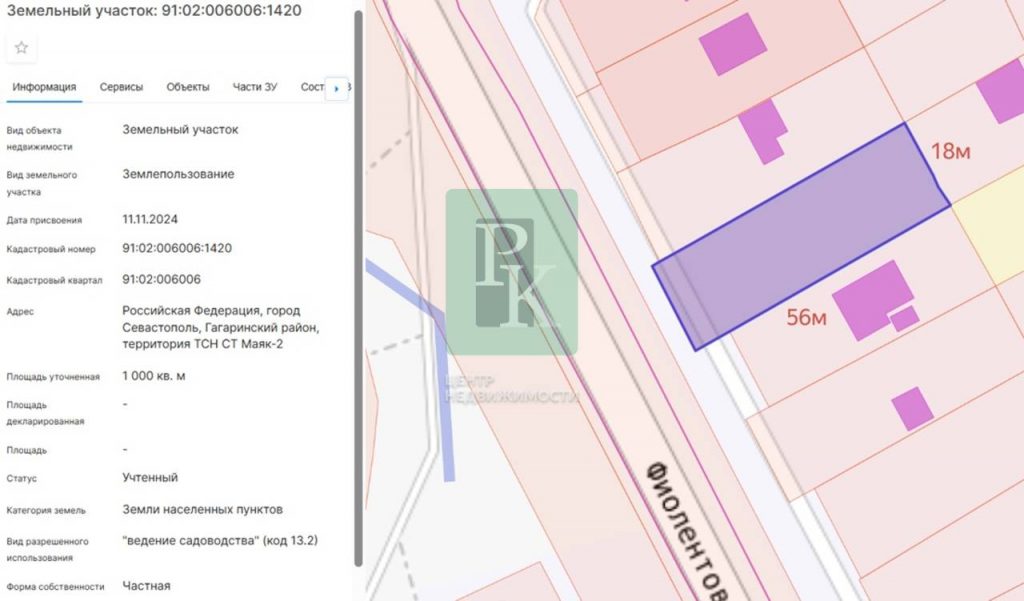The width and height of the screenshot is (1024, 601).
Task: Switch to the Сервисы tab
Action: [121, 87]
